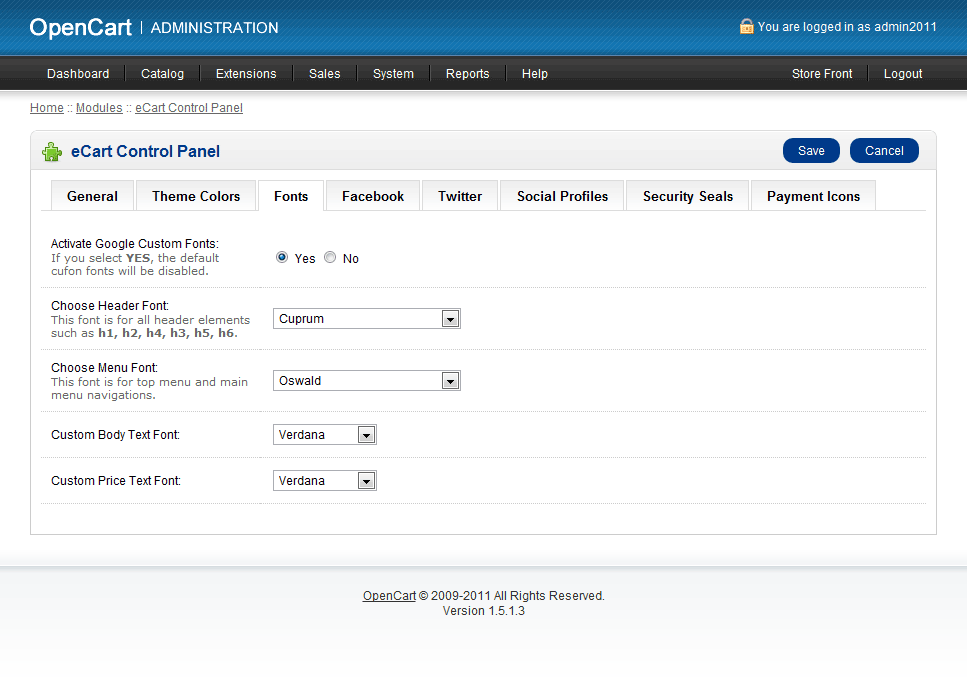Open the Reports menu
Viewport: 967px width, 677px height.
(x=467, y=74)
